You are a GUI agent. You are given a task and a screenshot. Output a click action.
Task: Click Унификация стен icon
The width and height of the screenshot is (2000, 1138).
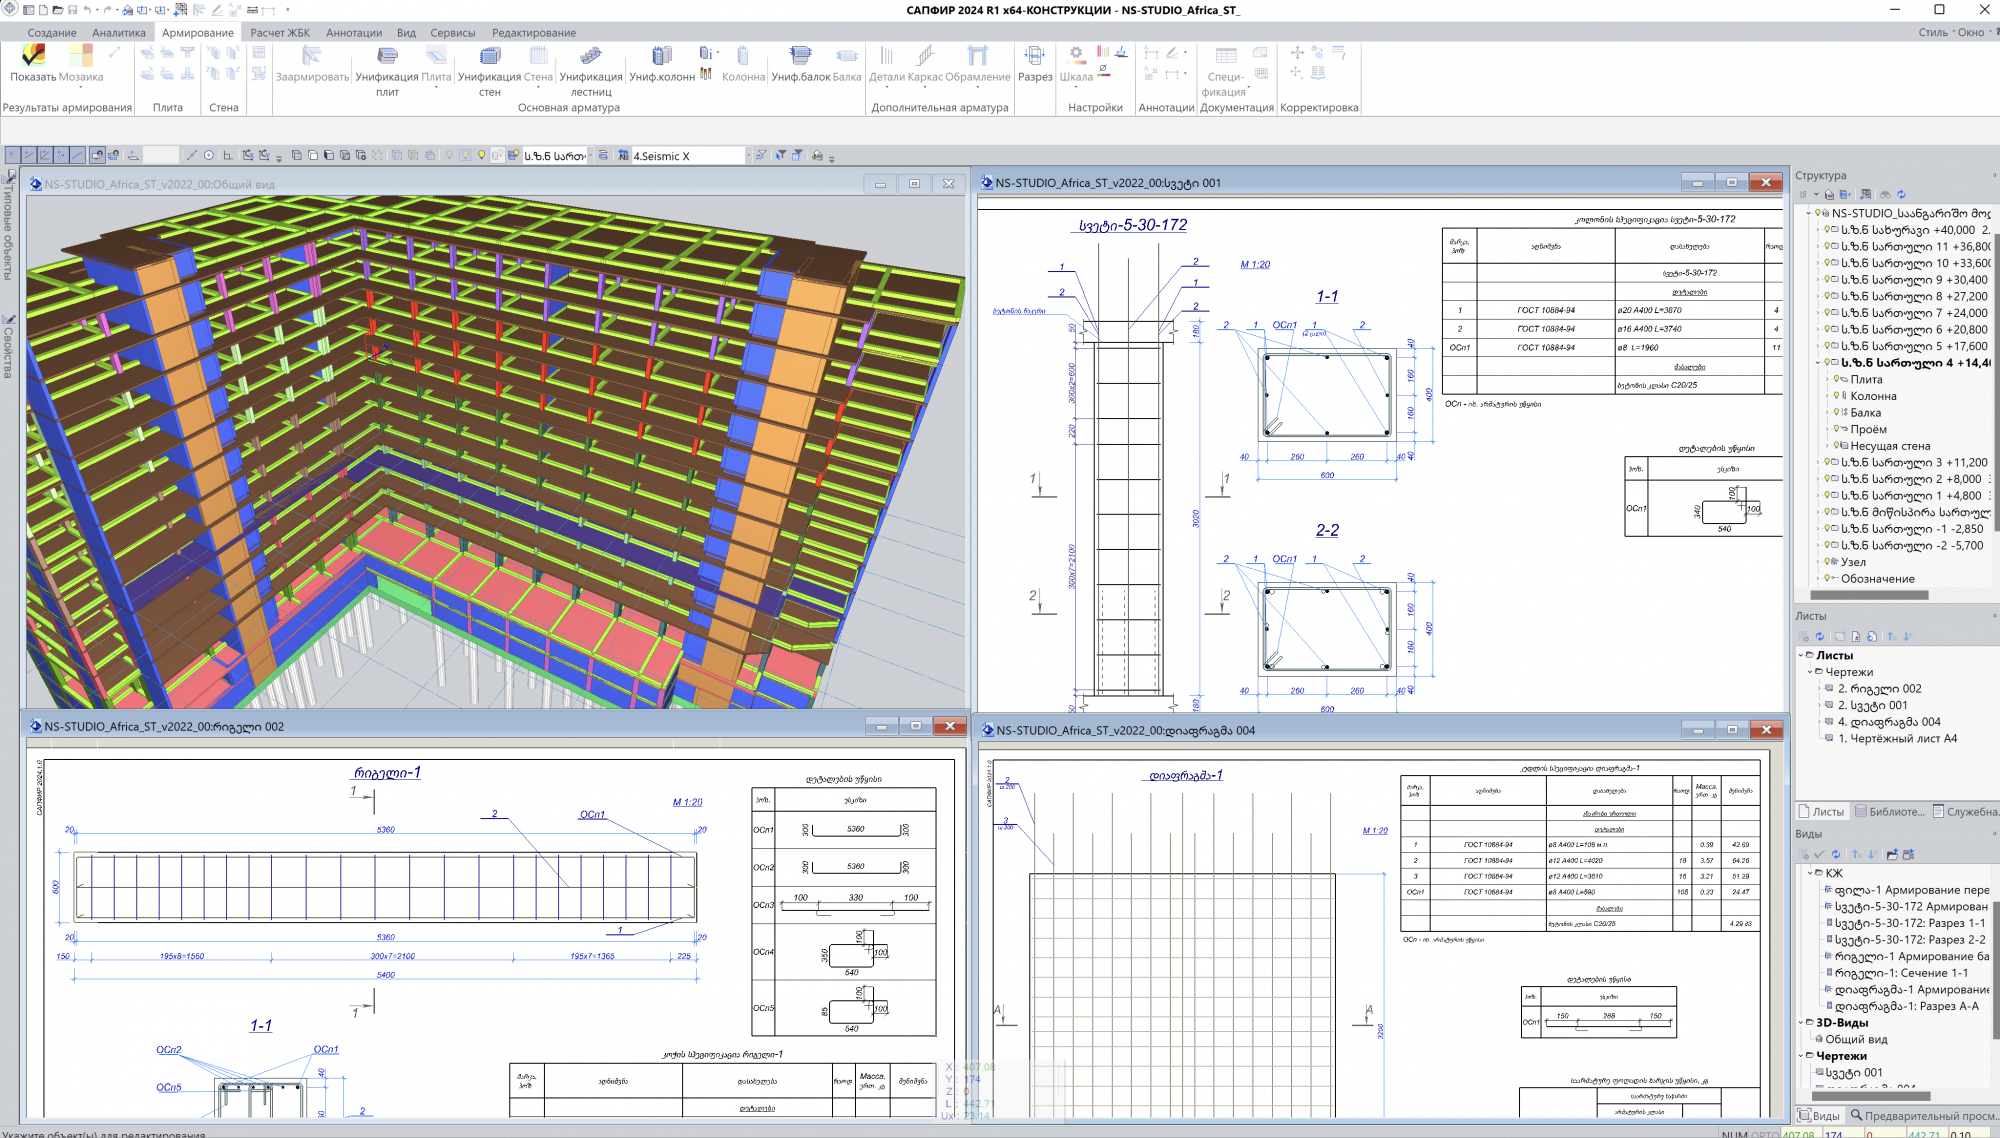490,56
